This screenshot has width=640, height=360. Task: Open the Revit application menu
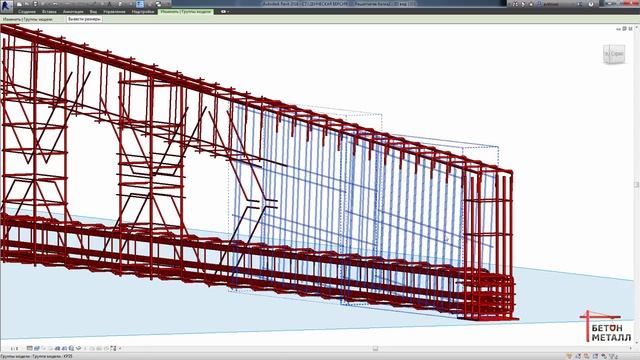pyautogui.click(x=7, y=6)
